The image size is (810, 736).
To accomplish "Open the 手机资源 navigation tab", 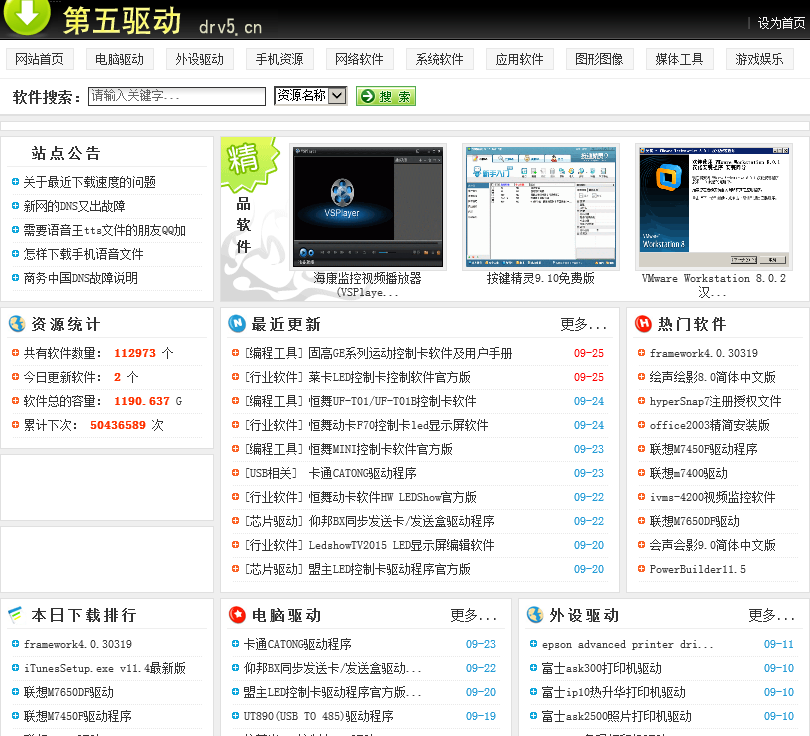I will [x=280, y=59].
